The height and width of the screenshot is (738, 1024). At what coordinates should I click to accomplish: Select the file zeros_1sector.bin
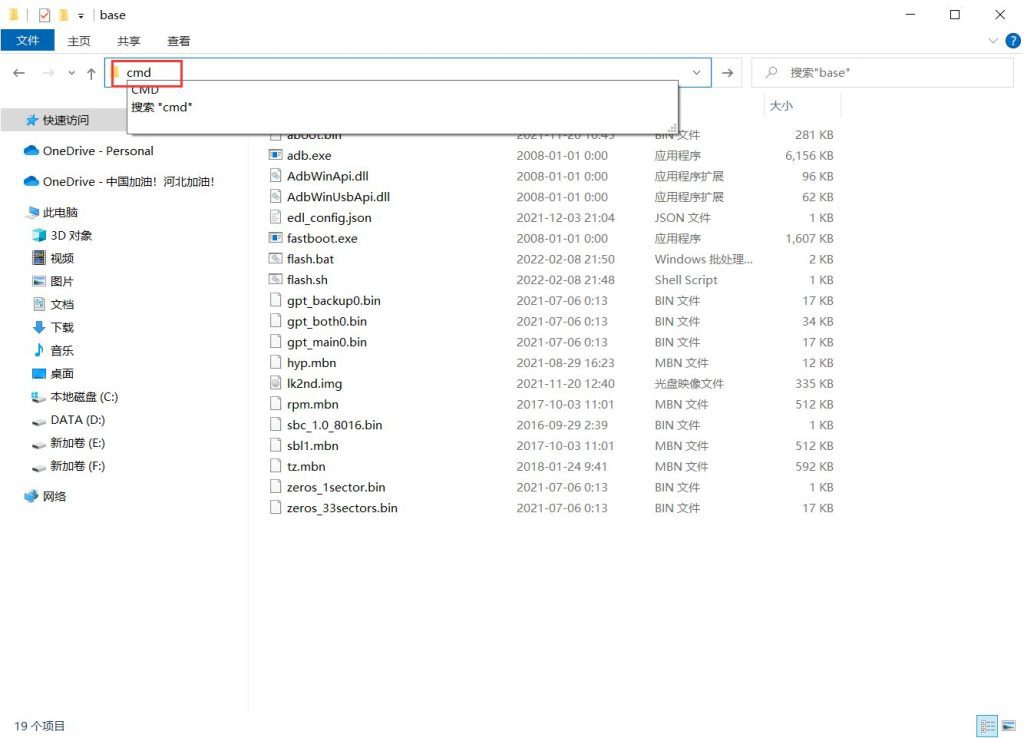(336, 487)
